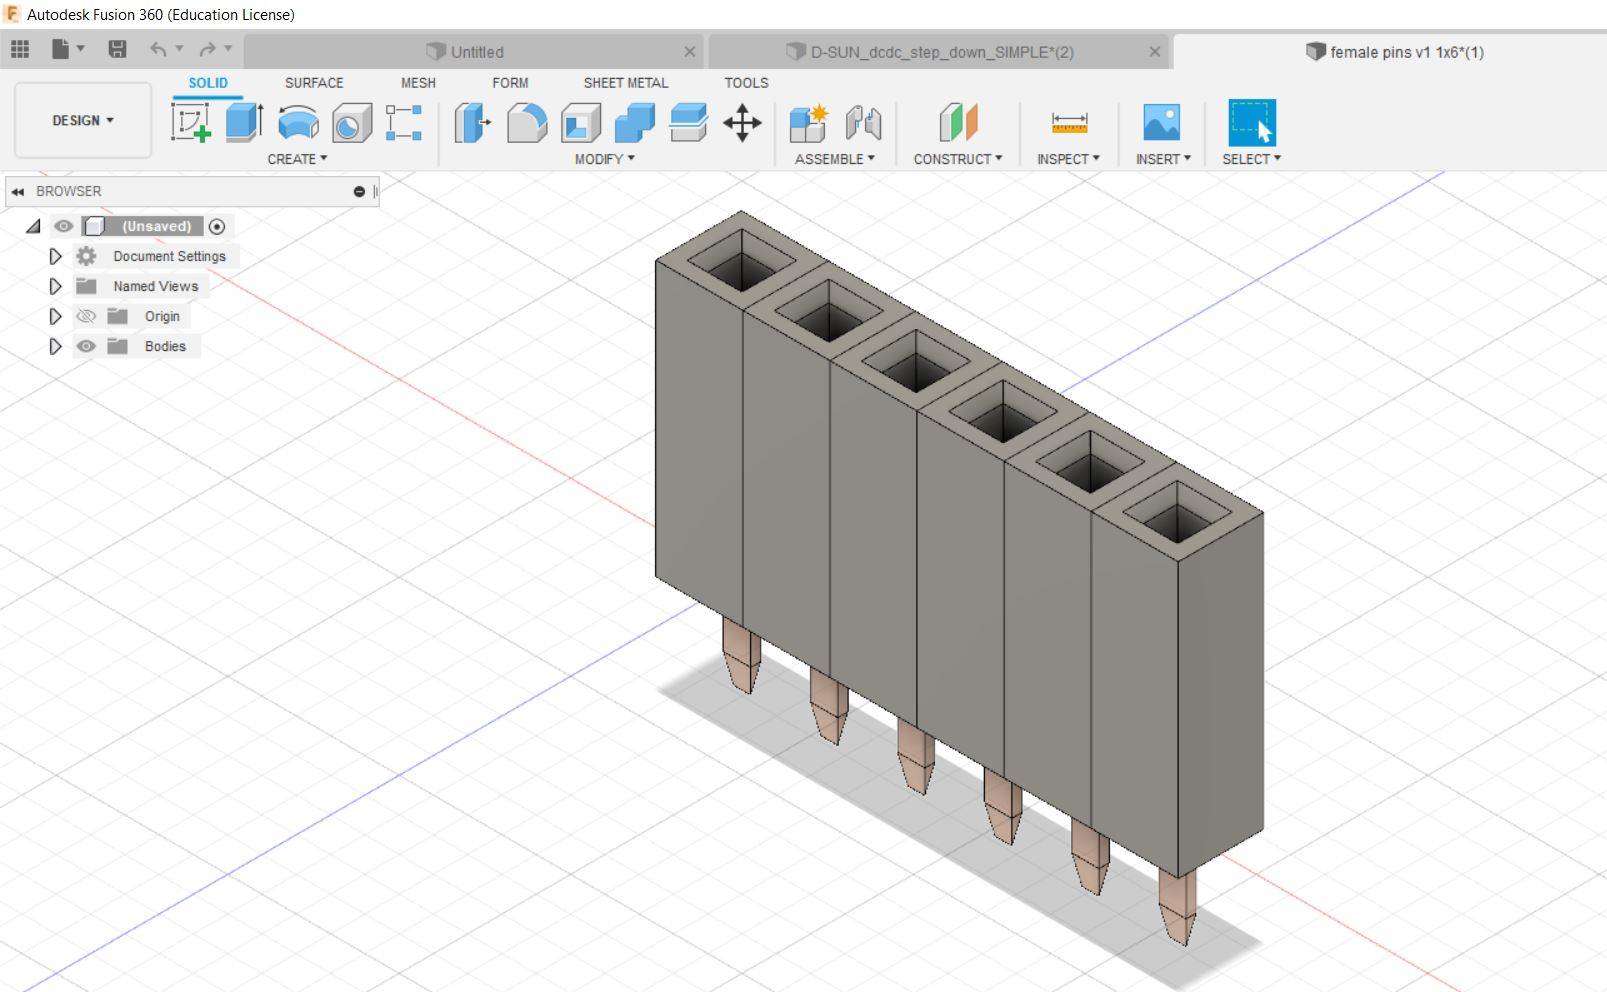Select the Origin tree item
This screenshot has height=992, width=1607.
162,316
